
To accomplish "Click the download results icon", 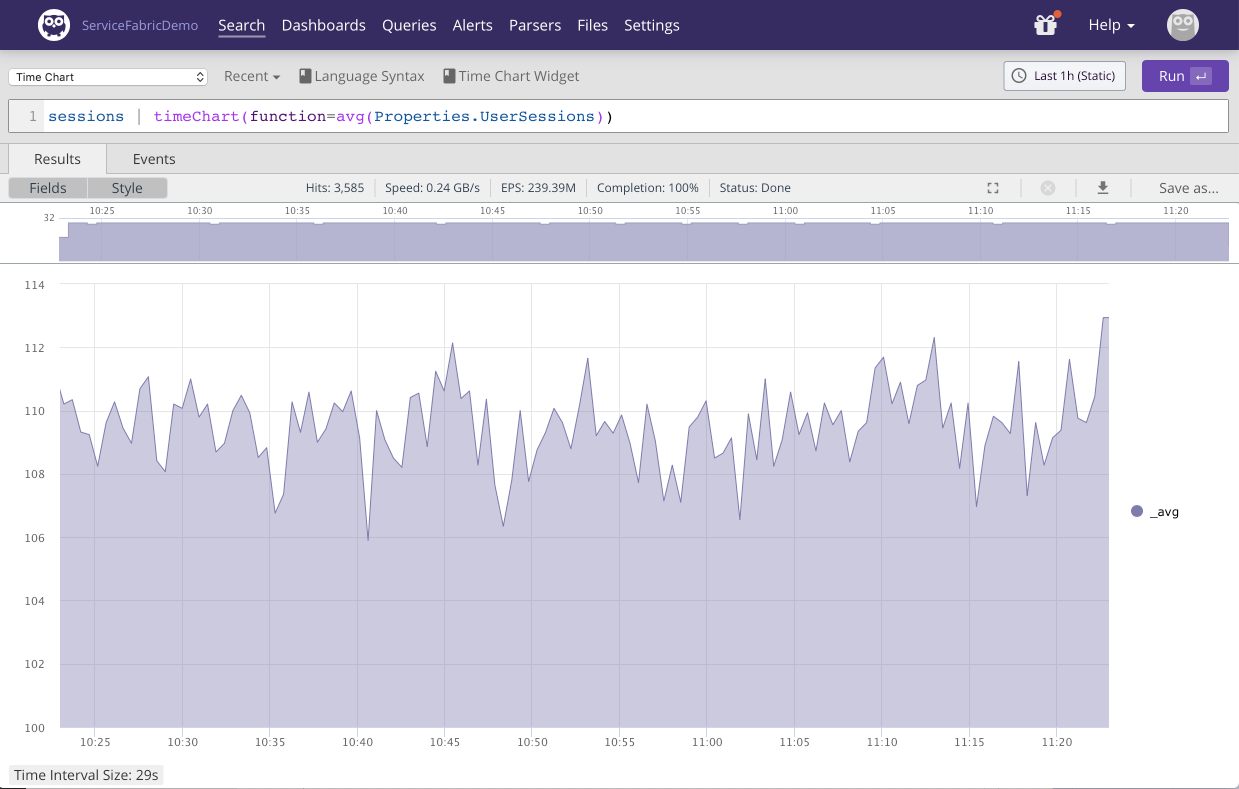I will coord(1103,188).
